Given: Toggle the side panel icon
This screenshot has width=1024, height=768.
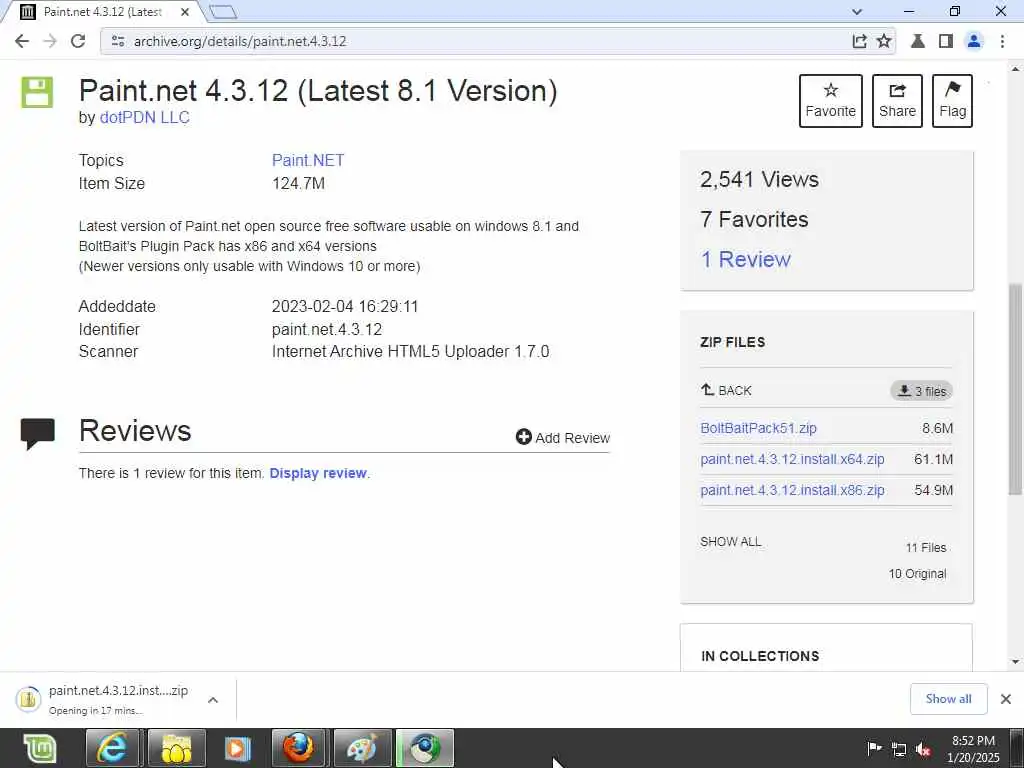Looking at the screenshot, I should coord(946,41).
